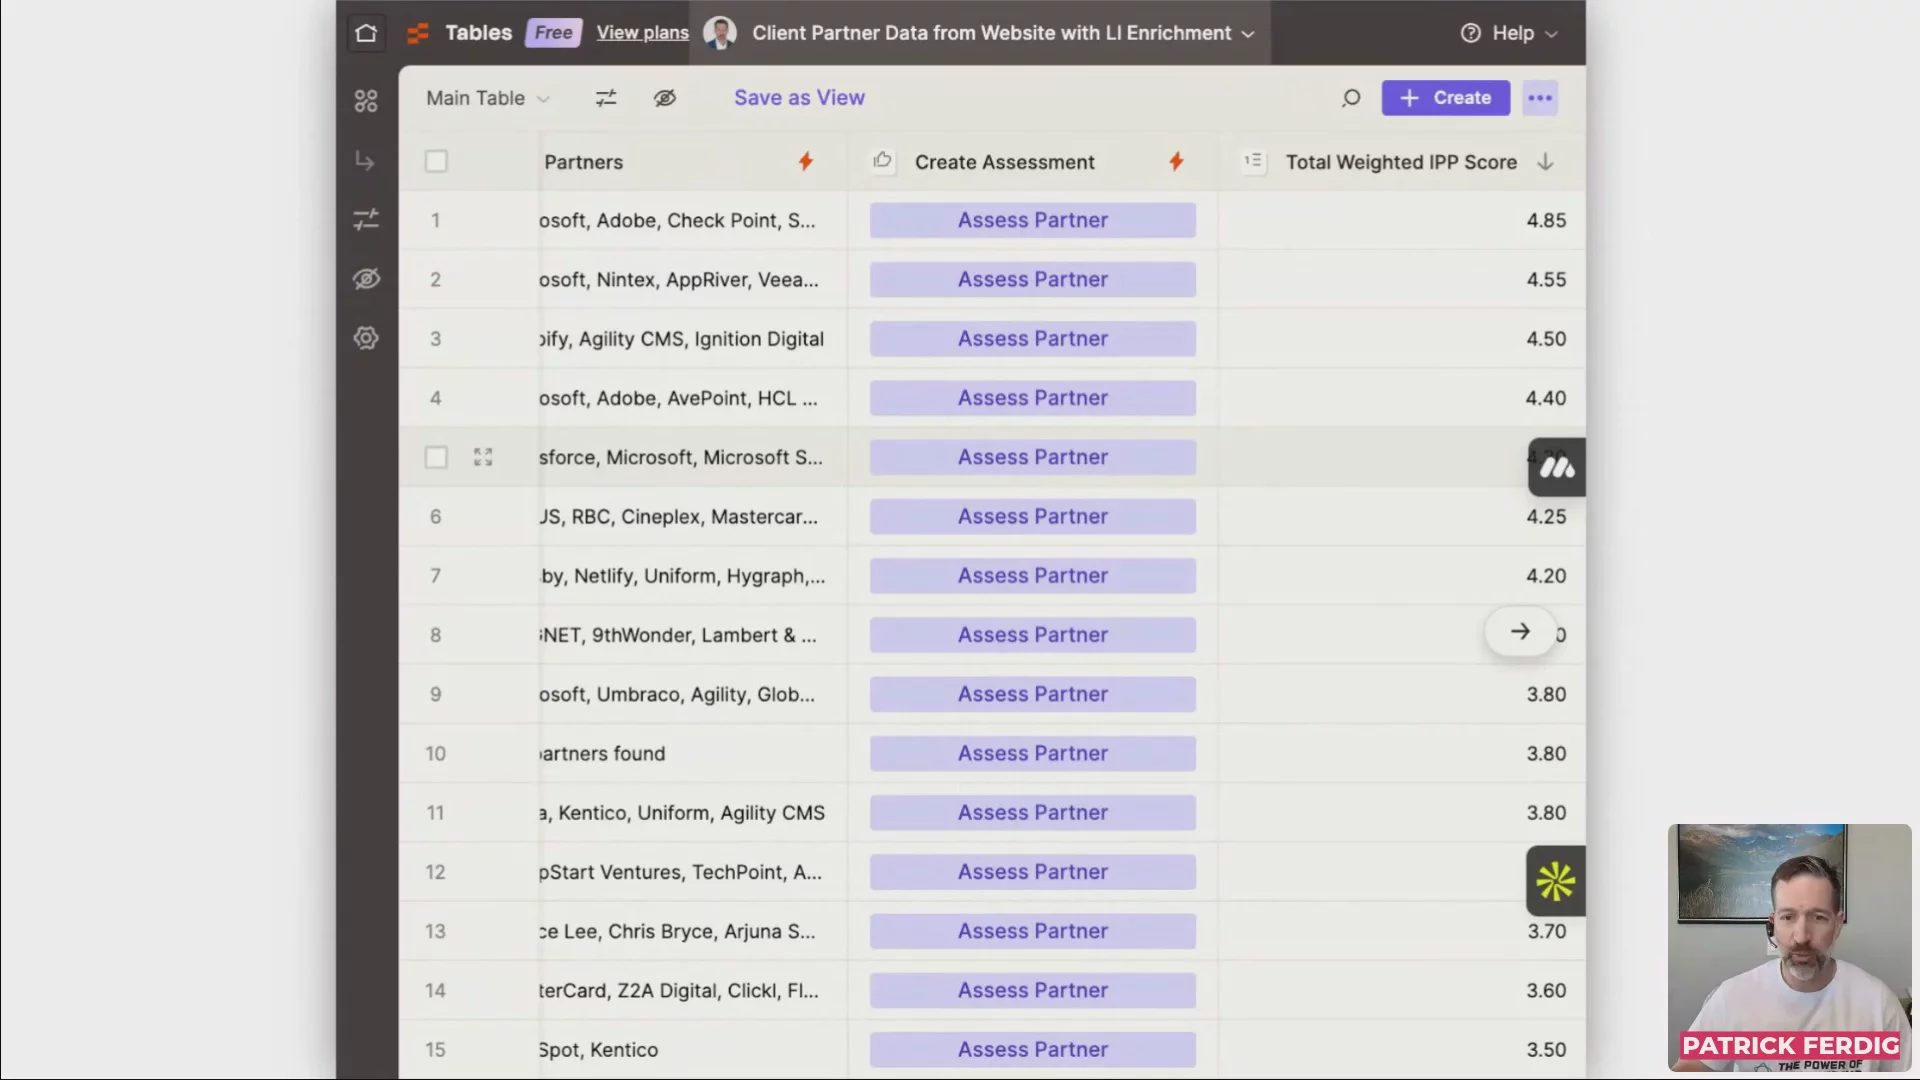
Task: Click the number field type icon
Action: tap(1253, 161)
